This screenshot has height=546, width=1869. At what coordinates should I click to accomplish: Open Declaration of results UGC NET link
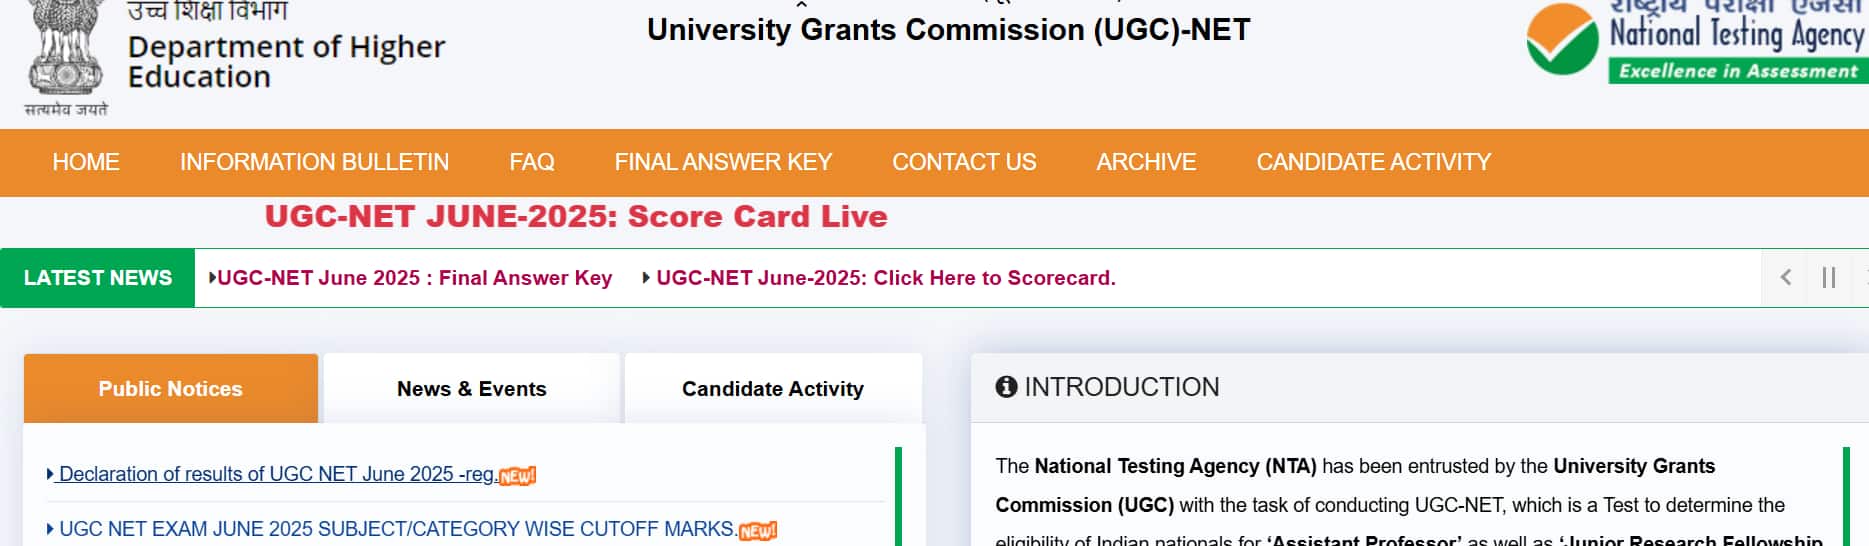coord(277,474)
